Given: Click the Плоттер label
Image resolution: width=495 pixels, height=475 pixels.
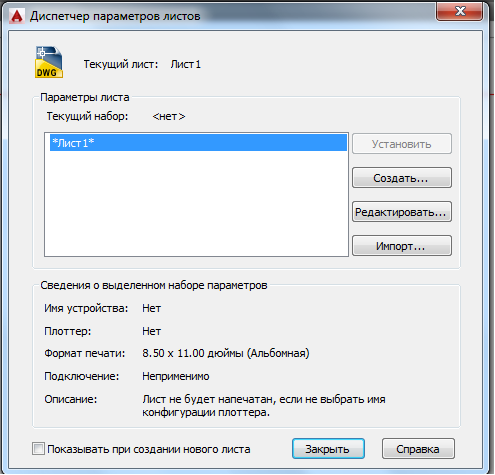Looking at the screenshot, I should [68, 331].
